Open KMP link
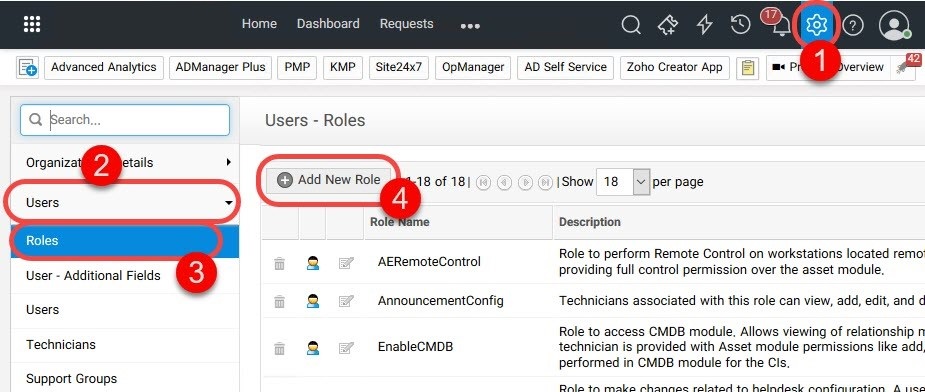Image resolution: width=925 pixels, height=392 pixels. (x=343, y=67)
